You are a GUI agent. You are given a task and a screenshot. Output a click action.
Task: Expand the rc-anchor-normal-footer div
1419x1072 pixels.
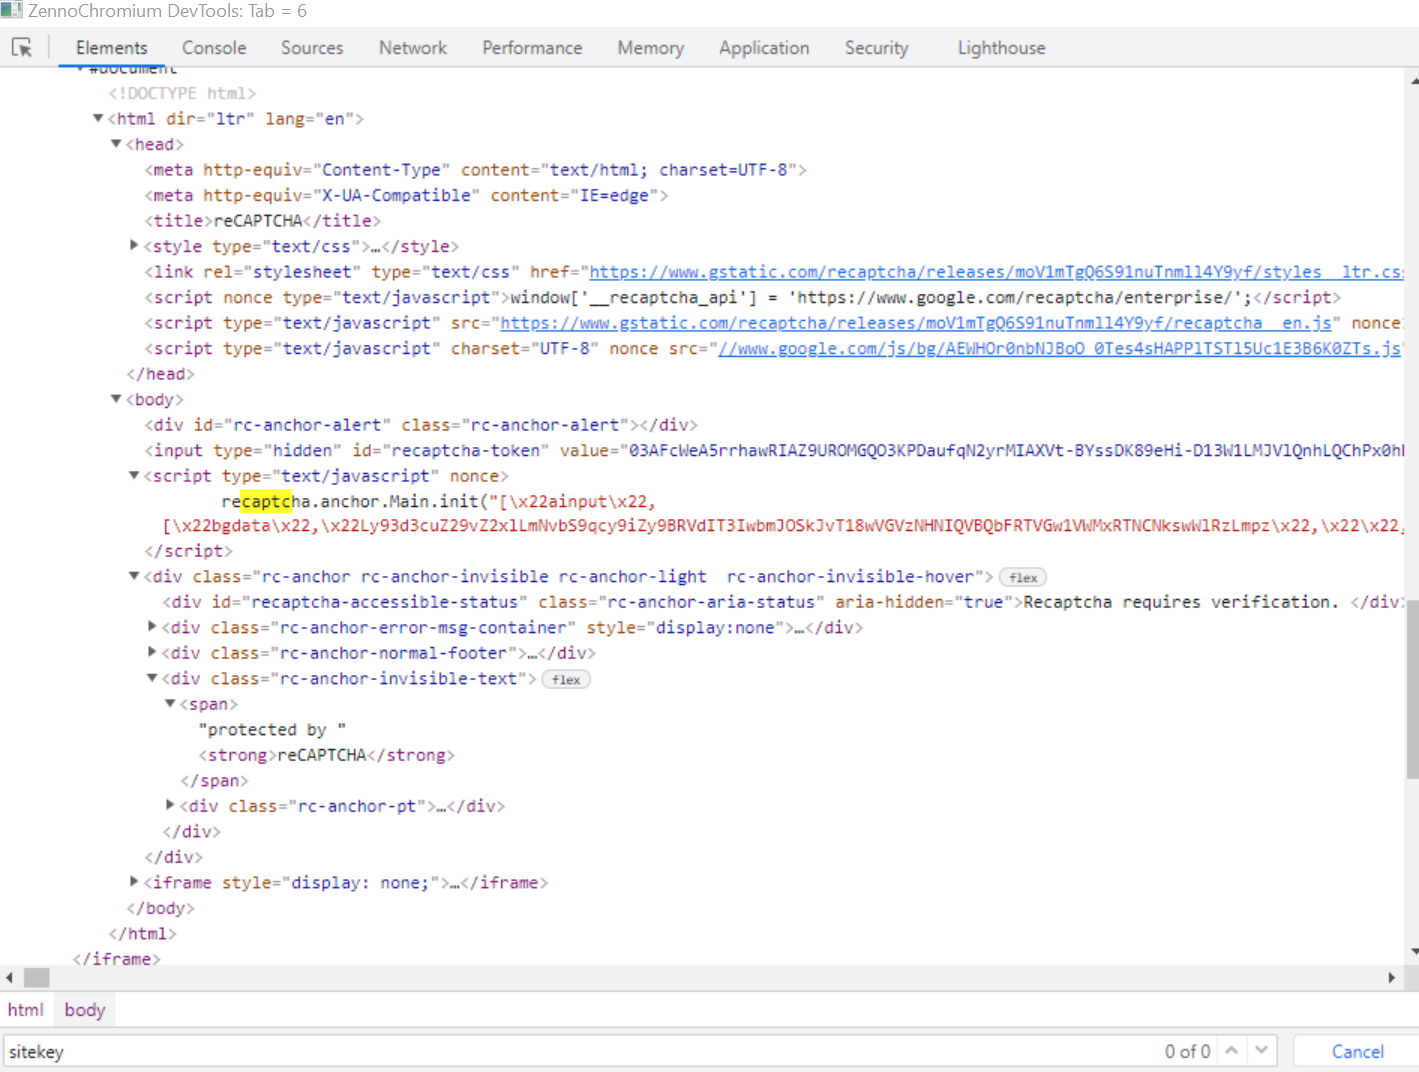[152, 652]
